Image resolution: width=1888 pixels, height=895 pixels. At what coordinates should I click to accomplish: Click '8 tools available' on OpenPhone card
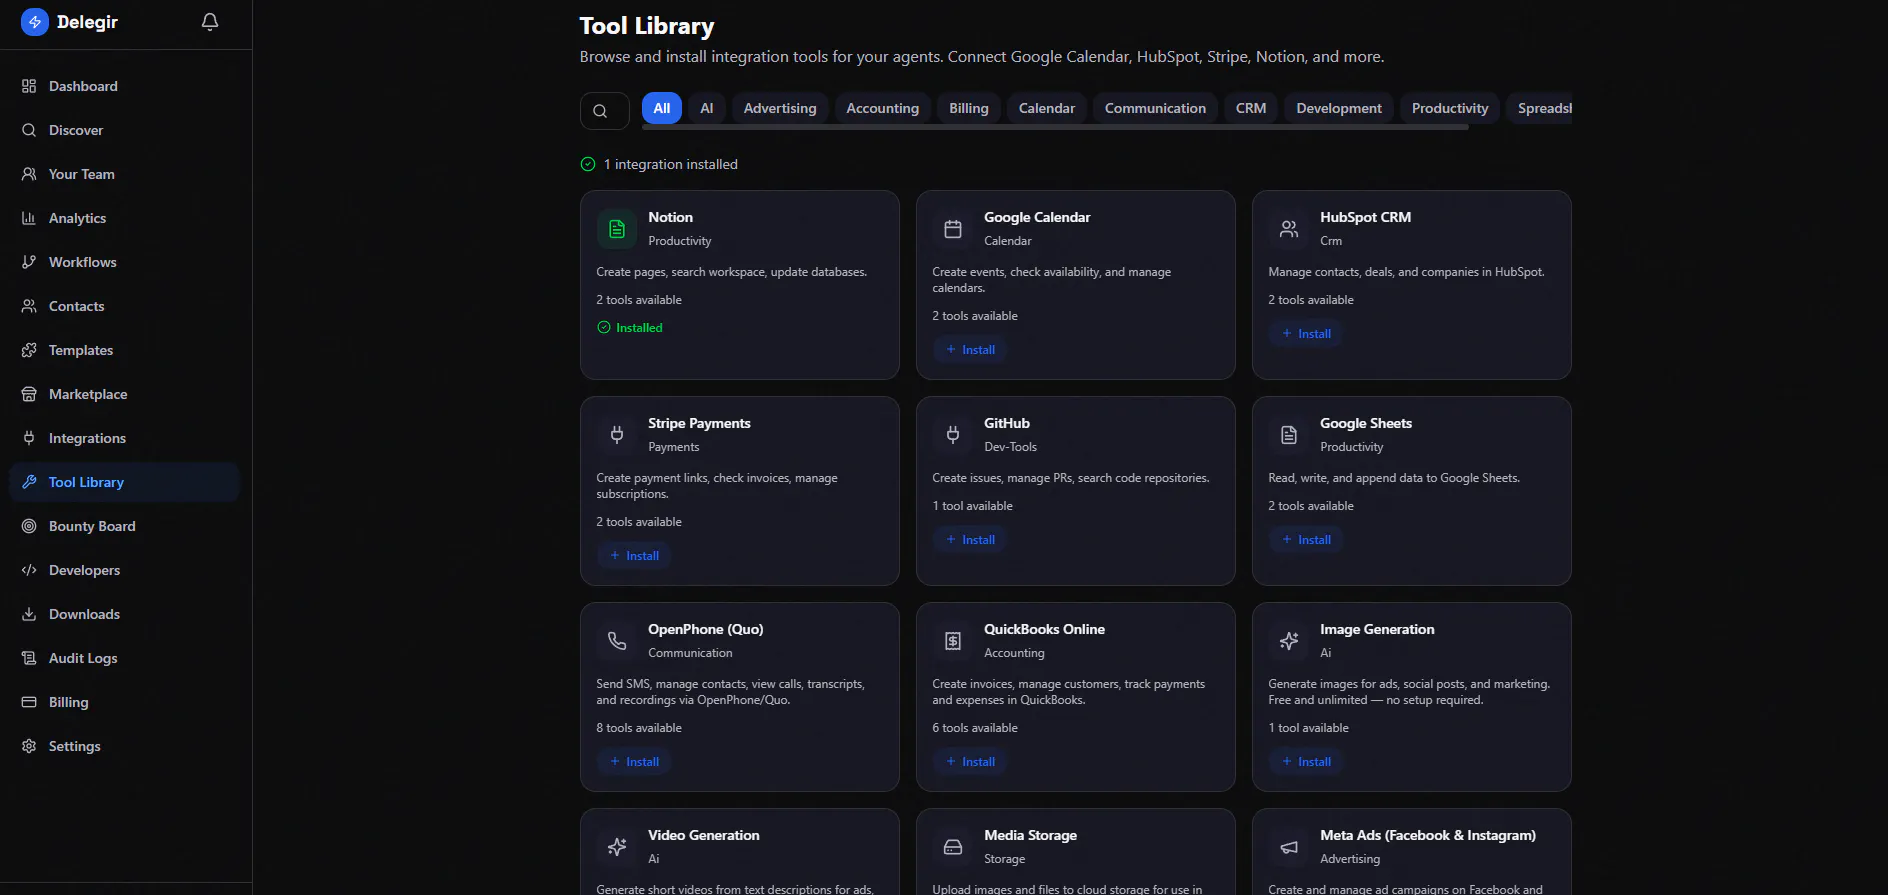[639, 728]
